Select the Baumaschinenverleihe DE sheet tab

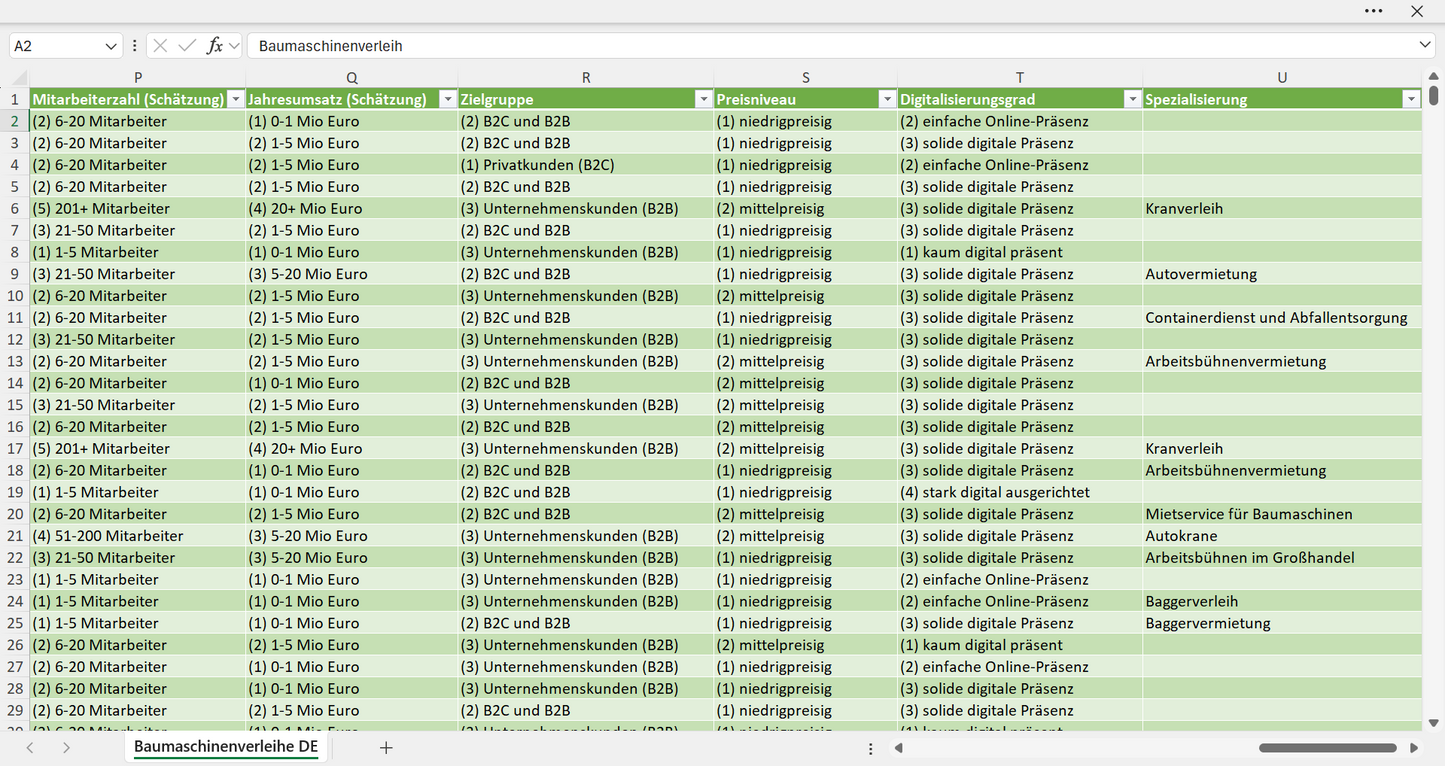point(226,747)
